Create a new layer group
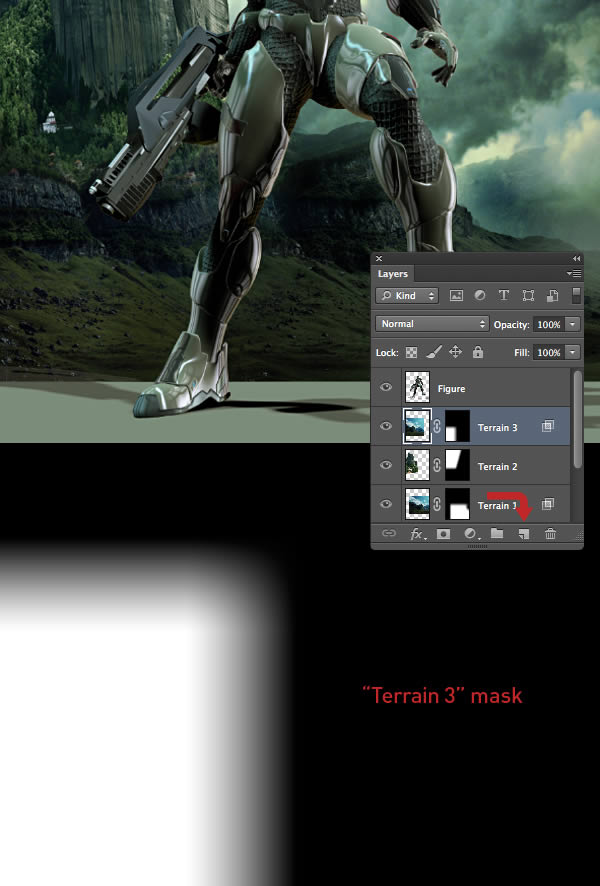 point(497,533)
